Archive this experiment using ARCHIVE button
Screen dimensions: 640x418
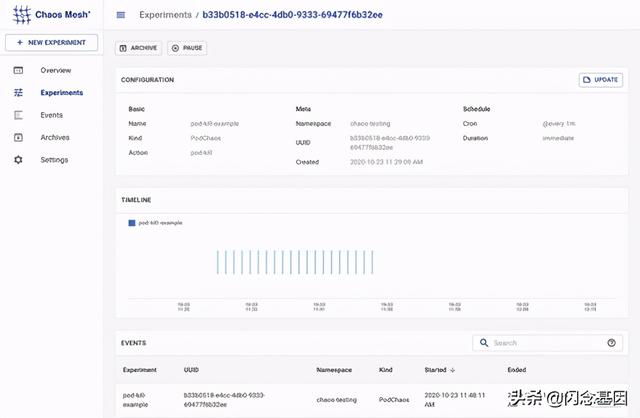[x=138, y=47]
